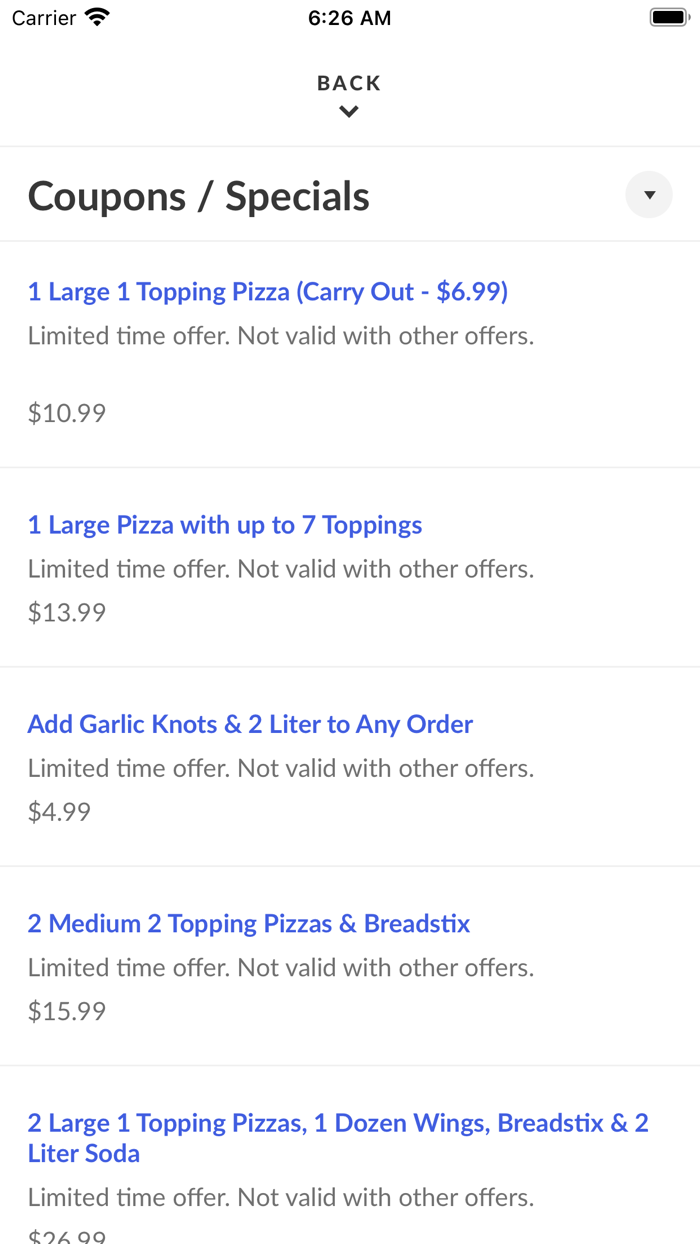Select the Add Garlic Knots & 2 Liter offer
Viewport: 700px width, 1244px height.
tap(249, 724)
